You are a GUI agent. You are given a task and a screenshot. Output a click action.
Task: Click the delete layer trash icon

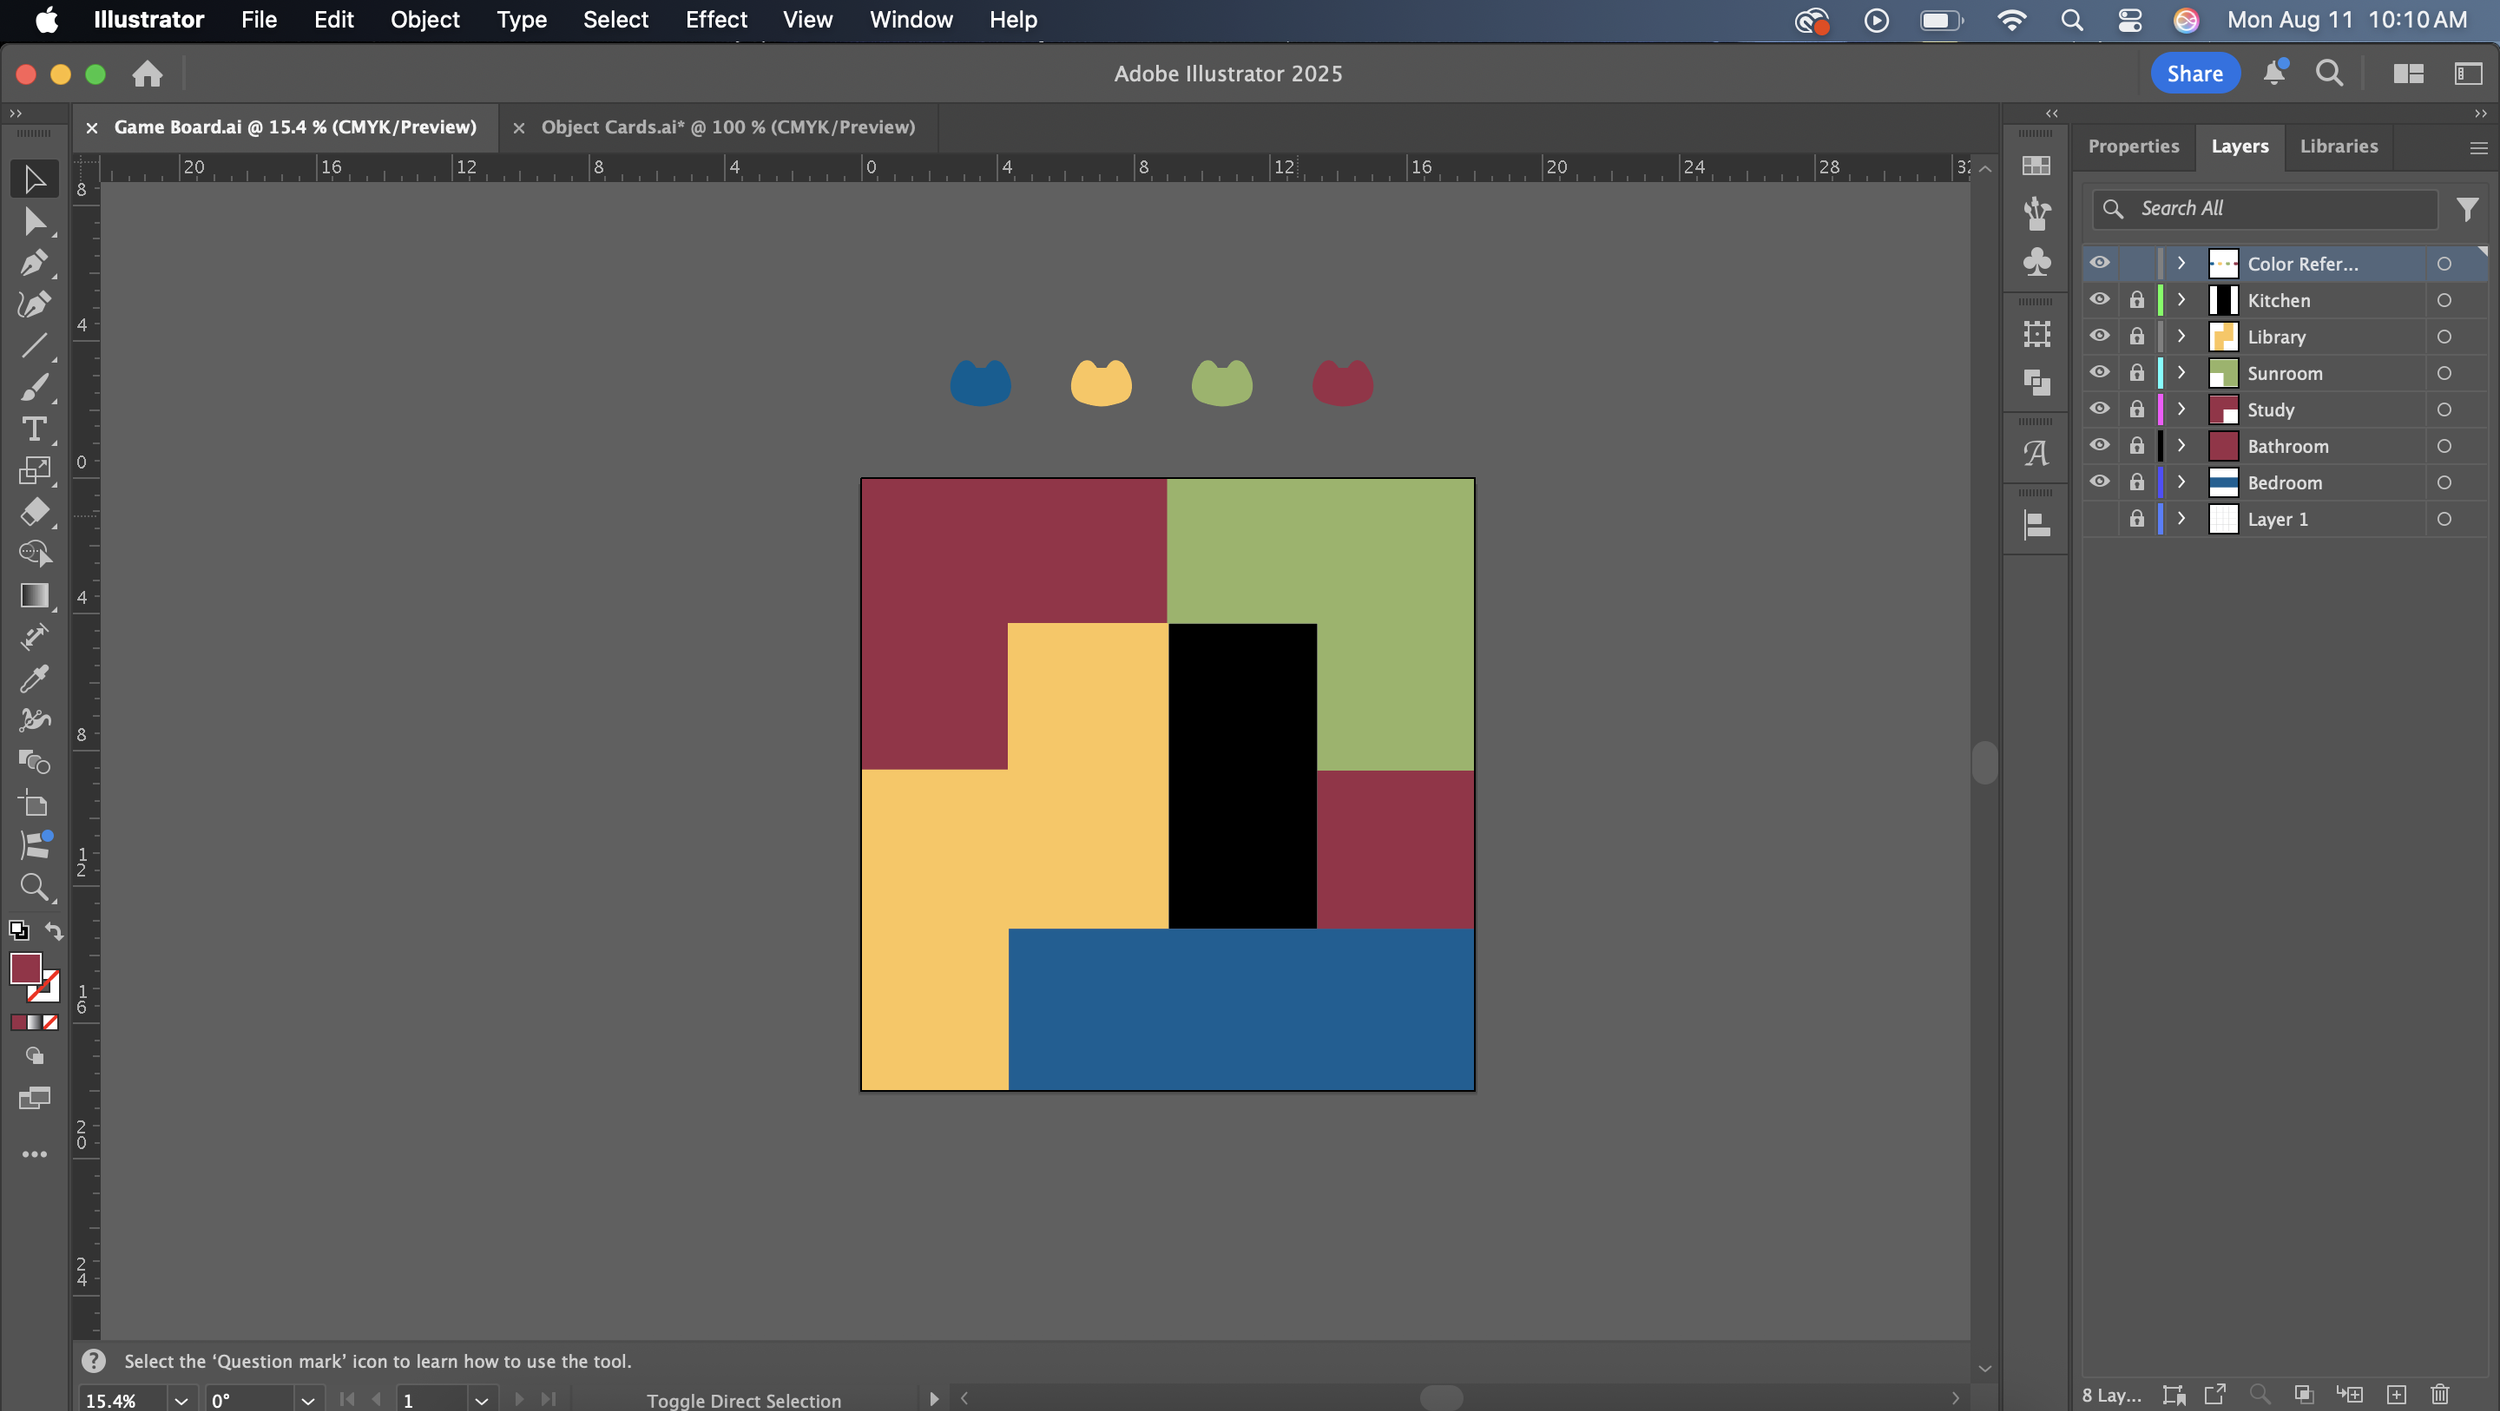[2440, 1394]
